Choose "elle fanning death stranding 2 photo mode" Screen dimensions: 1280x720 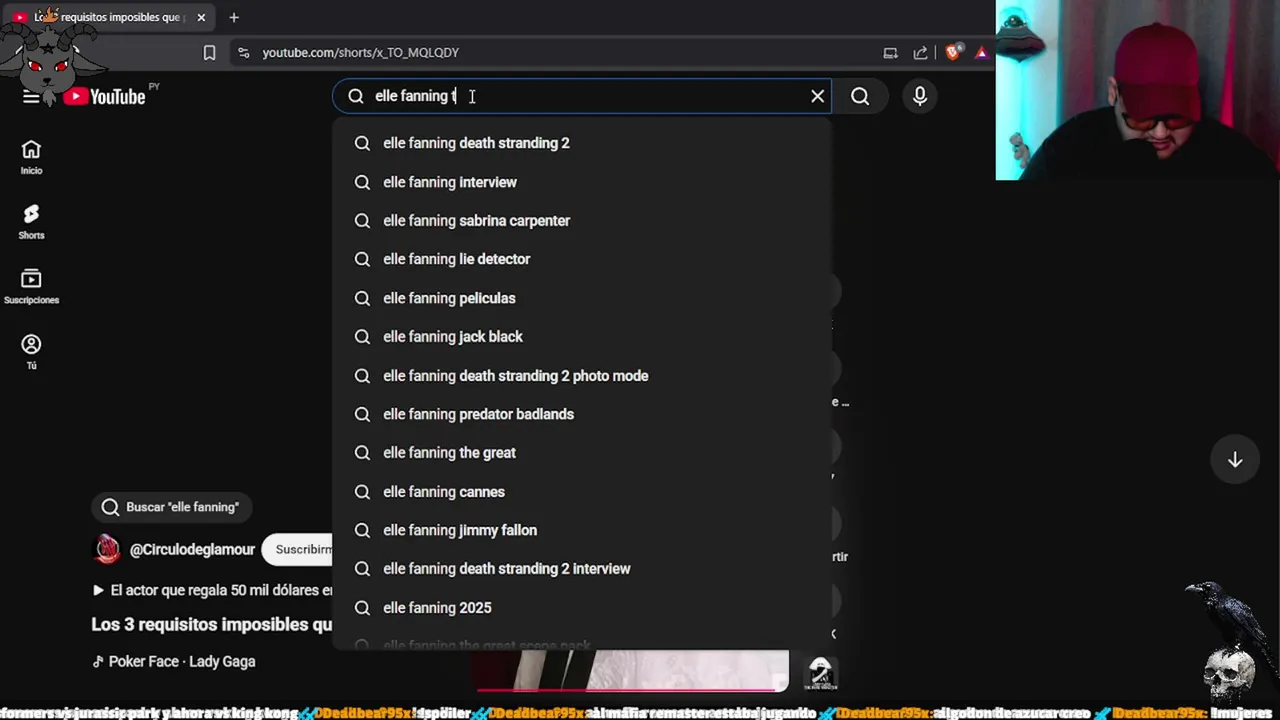[582, 376]
